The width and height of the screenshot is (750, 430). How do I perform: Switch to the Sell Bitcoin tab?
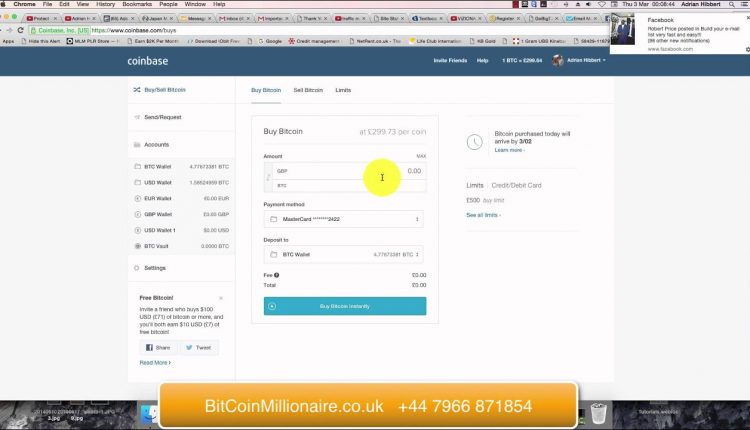308,90
